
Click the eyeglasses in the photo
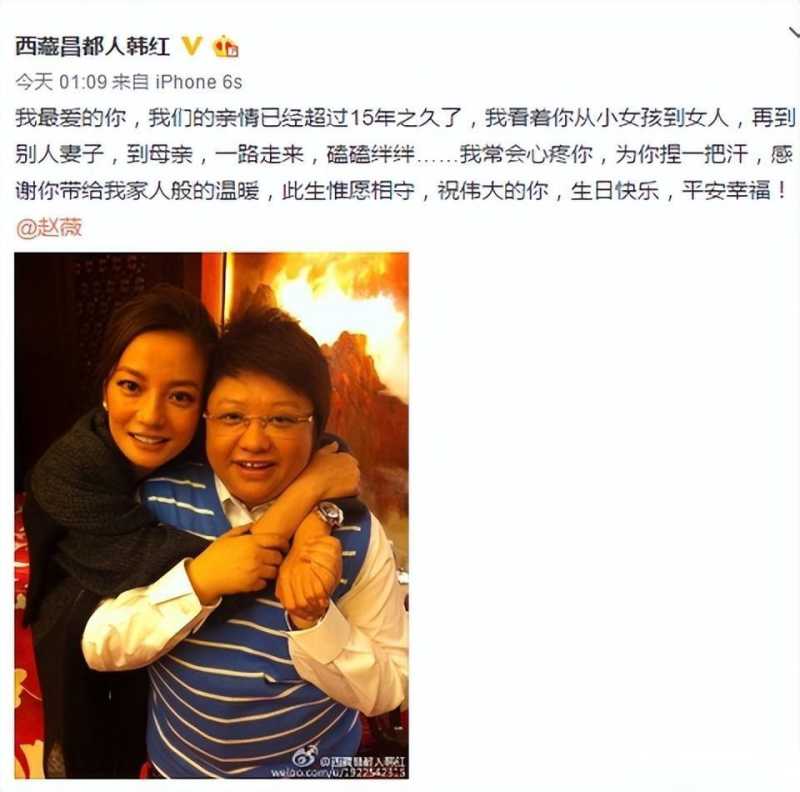[258, 421]
